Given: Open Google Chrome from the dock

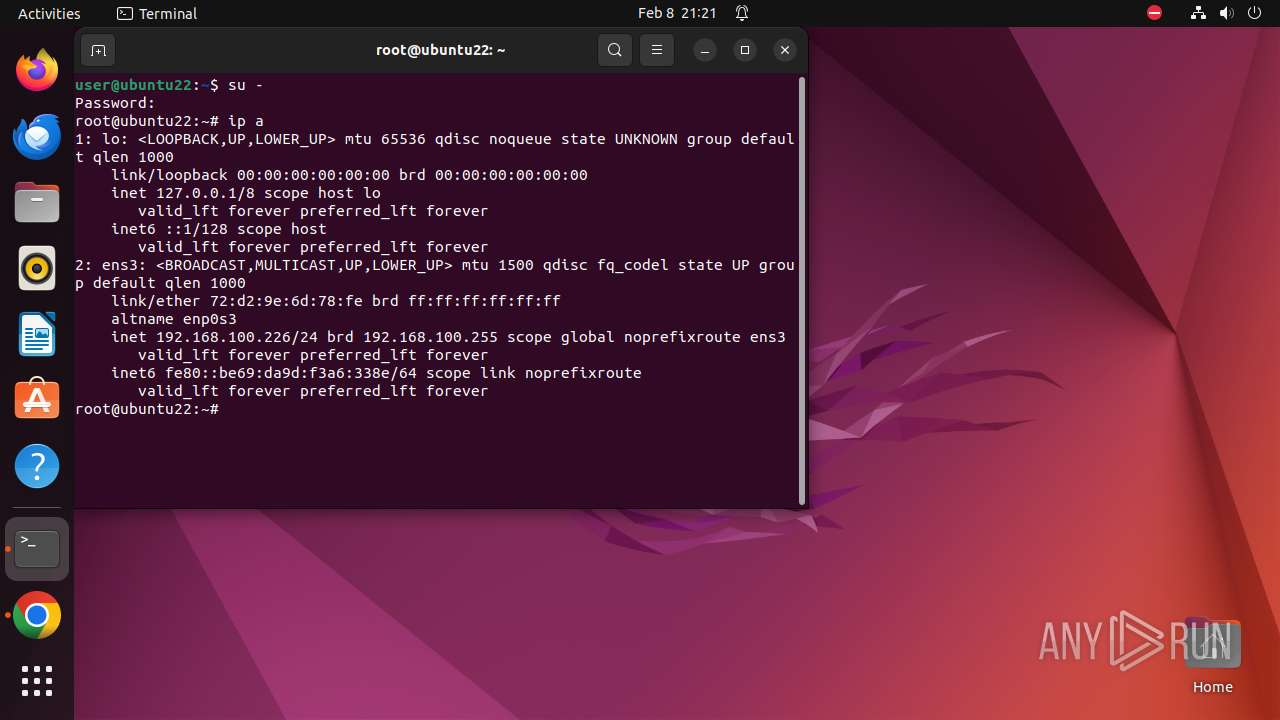Looking at the screenshot, I should (37, 616).
